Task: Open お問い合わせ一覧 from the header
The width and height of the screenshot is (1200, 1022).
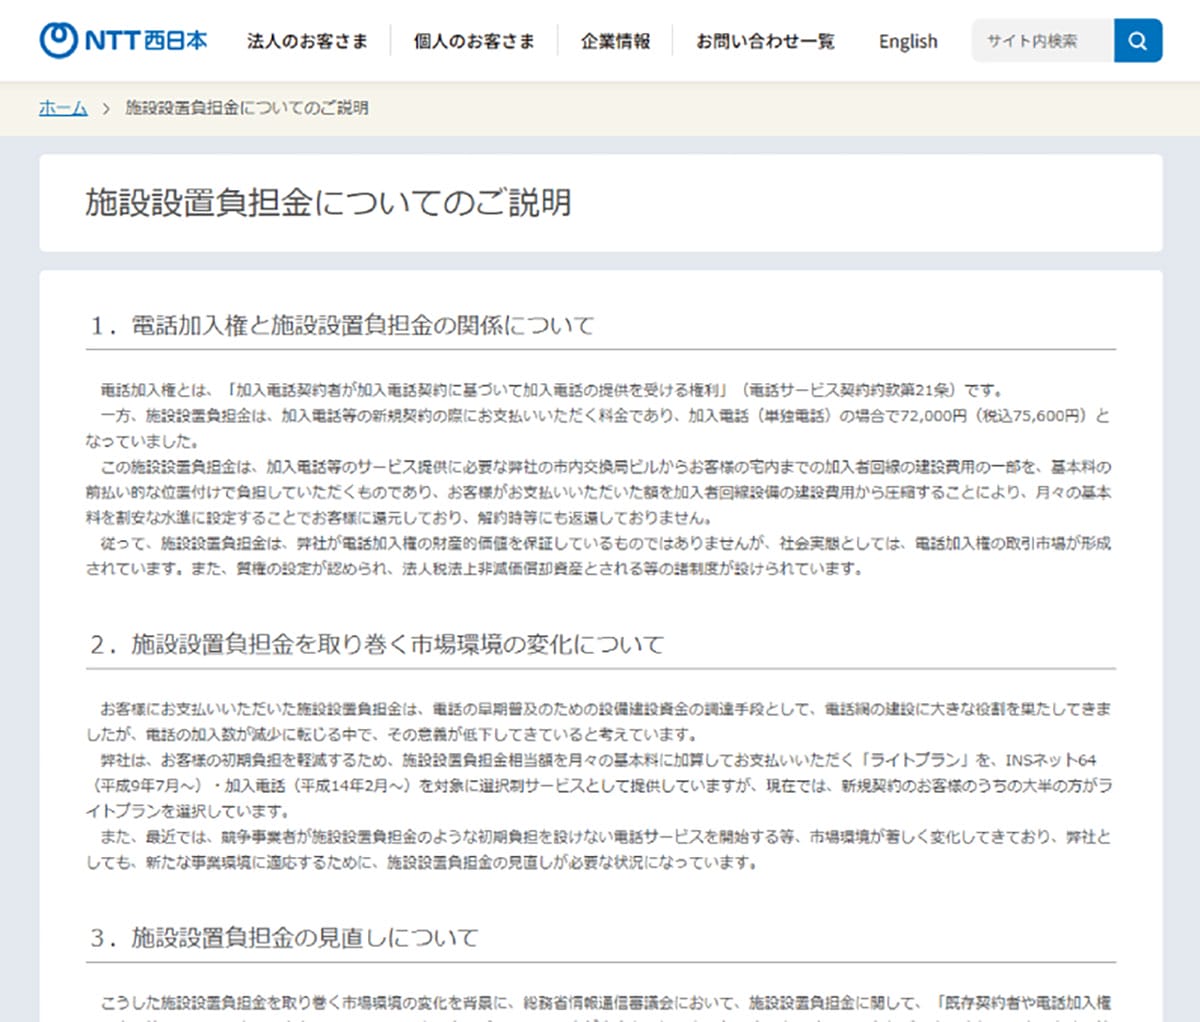Action: point(765,42)
